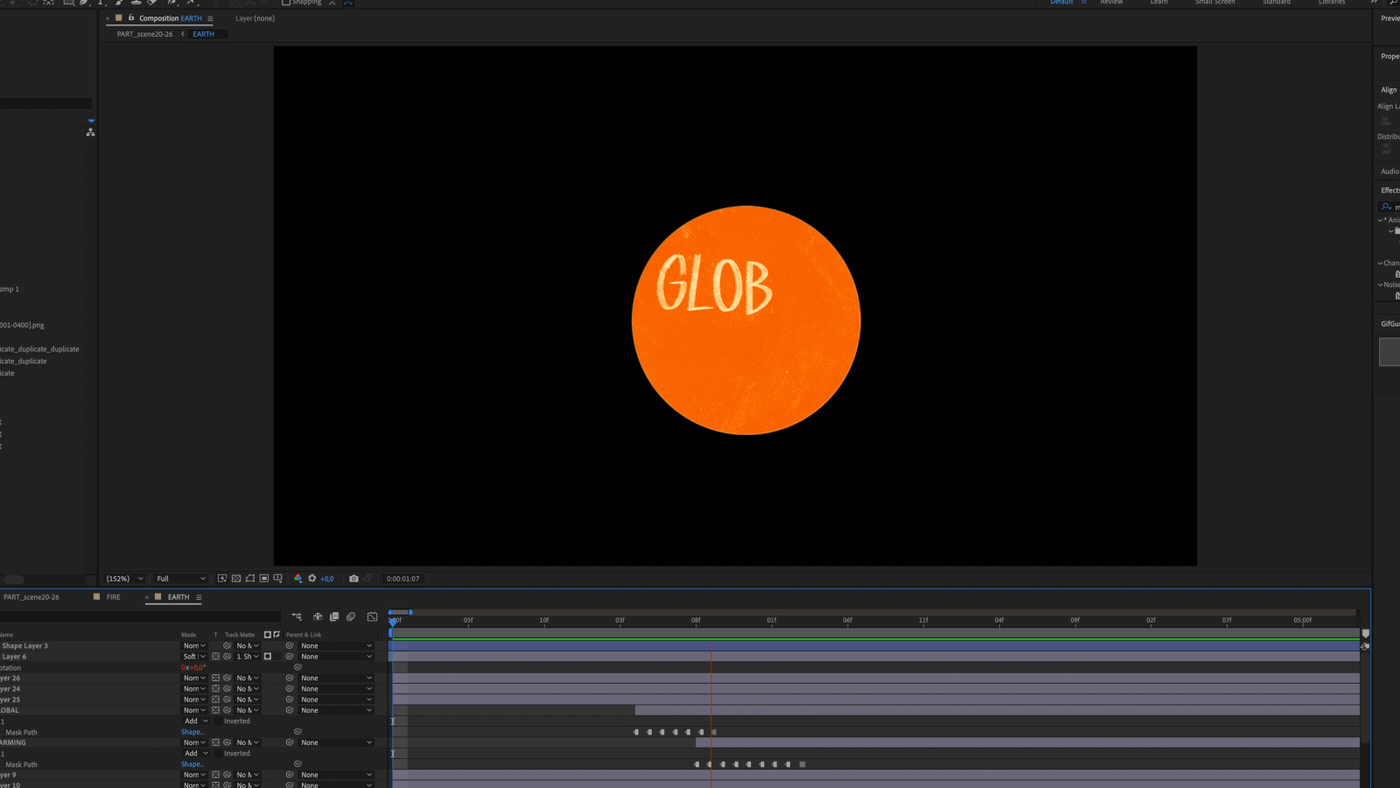Viewport: 1400px width, 788px height.
Task: Click the parent pick whip for WARMING layer
Action: 290,743
